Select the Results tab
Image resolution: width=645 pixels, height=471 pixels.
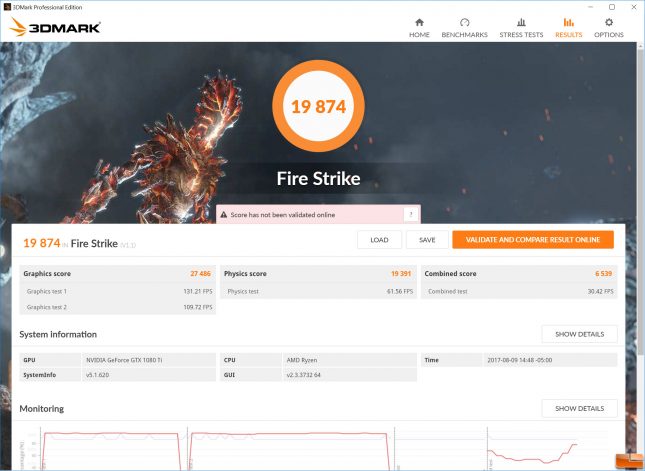tap(568, 28)
